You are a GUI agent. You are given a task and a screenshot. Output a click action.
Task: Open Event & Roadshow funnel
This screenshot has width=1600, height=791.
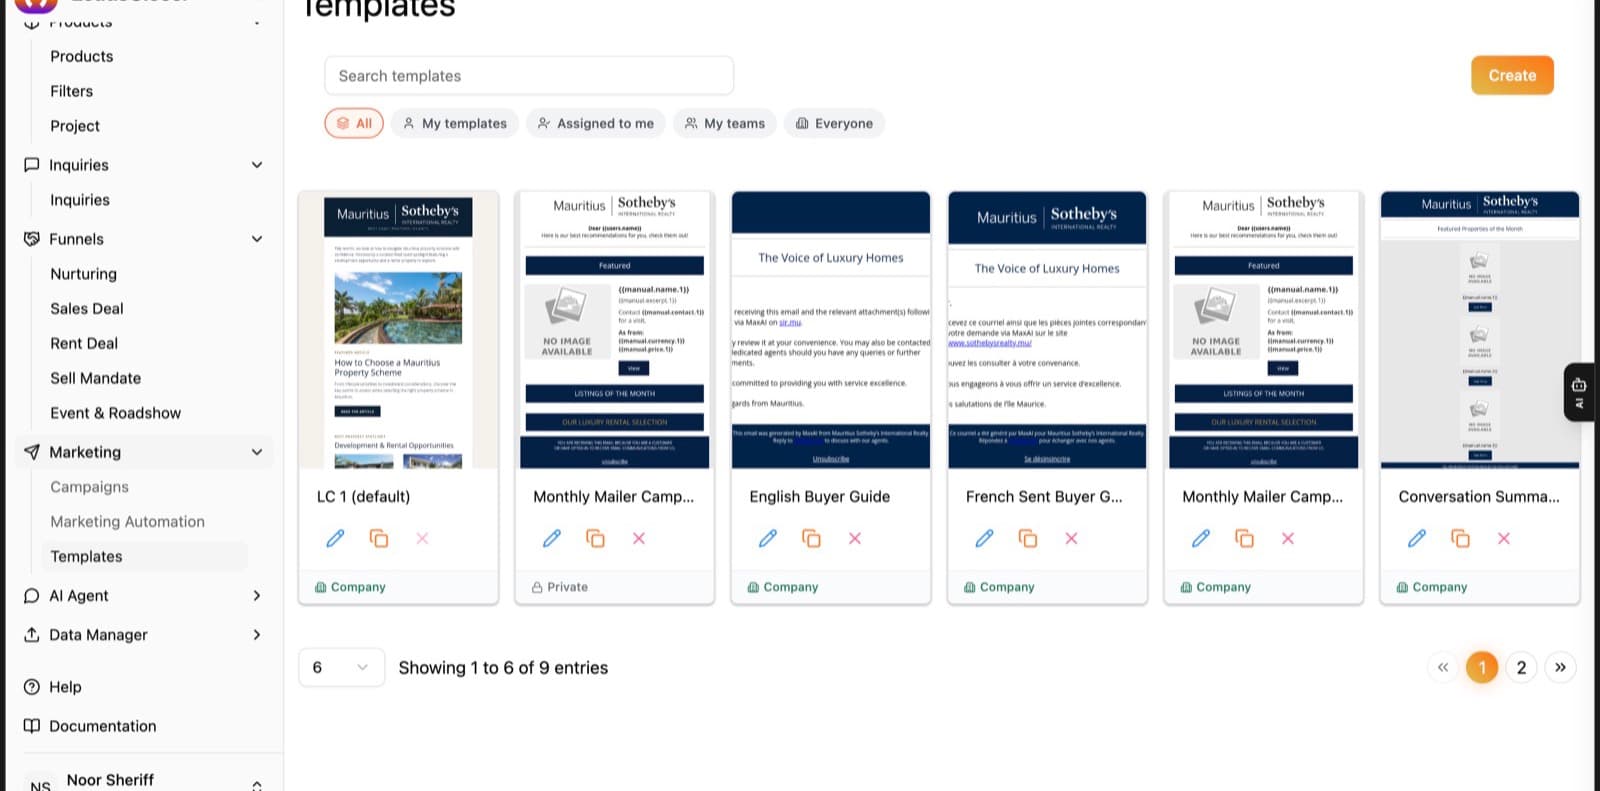point(116,413)
